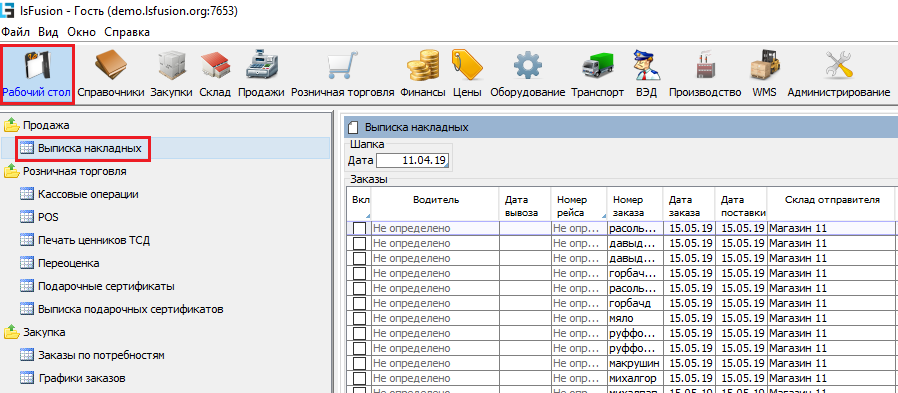The width and height of the screenshot is (898, 393).
Task: Open the Справка menu
Action: 127,32
